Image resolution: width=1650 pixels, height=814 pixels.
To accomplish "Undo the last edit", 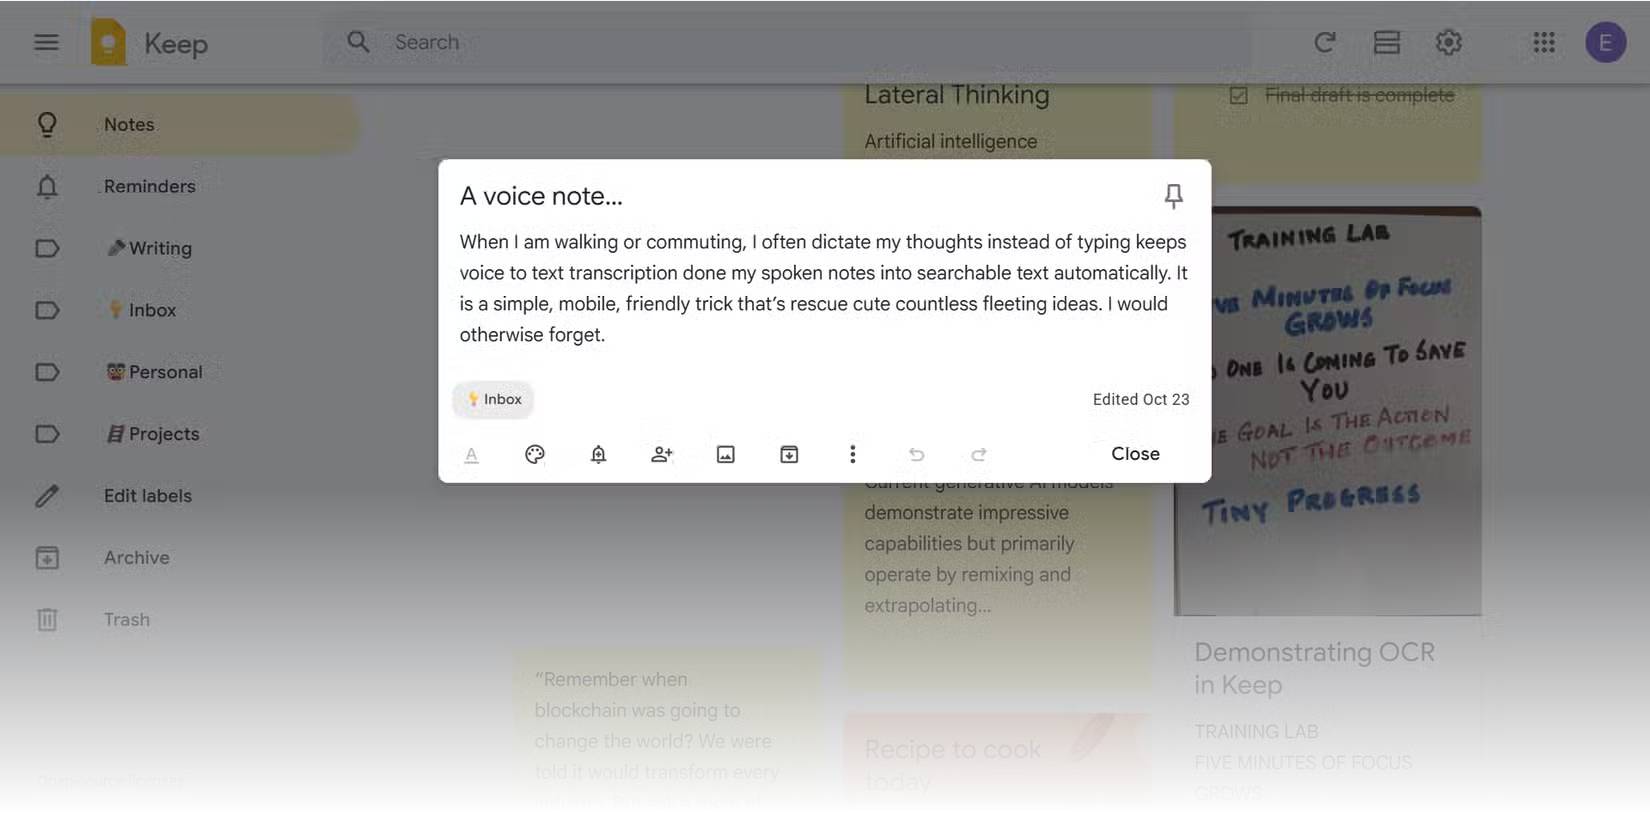I will point(916,454).
